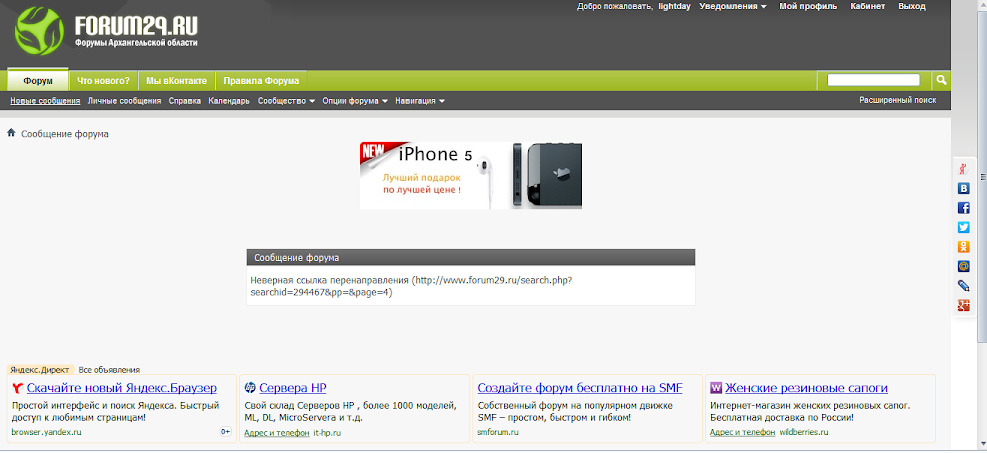Click Все объявления link
This screenshot has height=453, width=987.
[x=109, y=370]
